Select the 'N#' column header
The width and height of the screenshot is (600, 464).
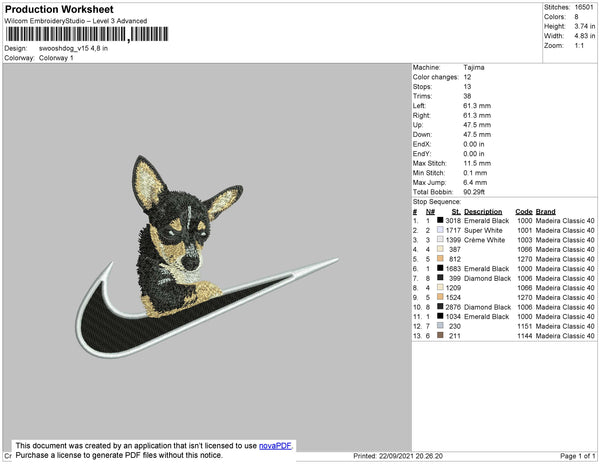(x=430, y=212)
